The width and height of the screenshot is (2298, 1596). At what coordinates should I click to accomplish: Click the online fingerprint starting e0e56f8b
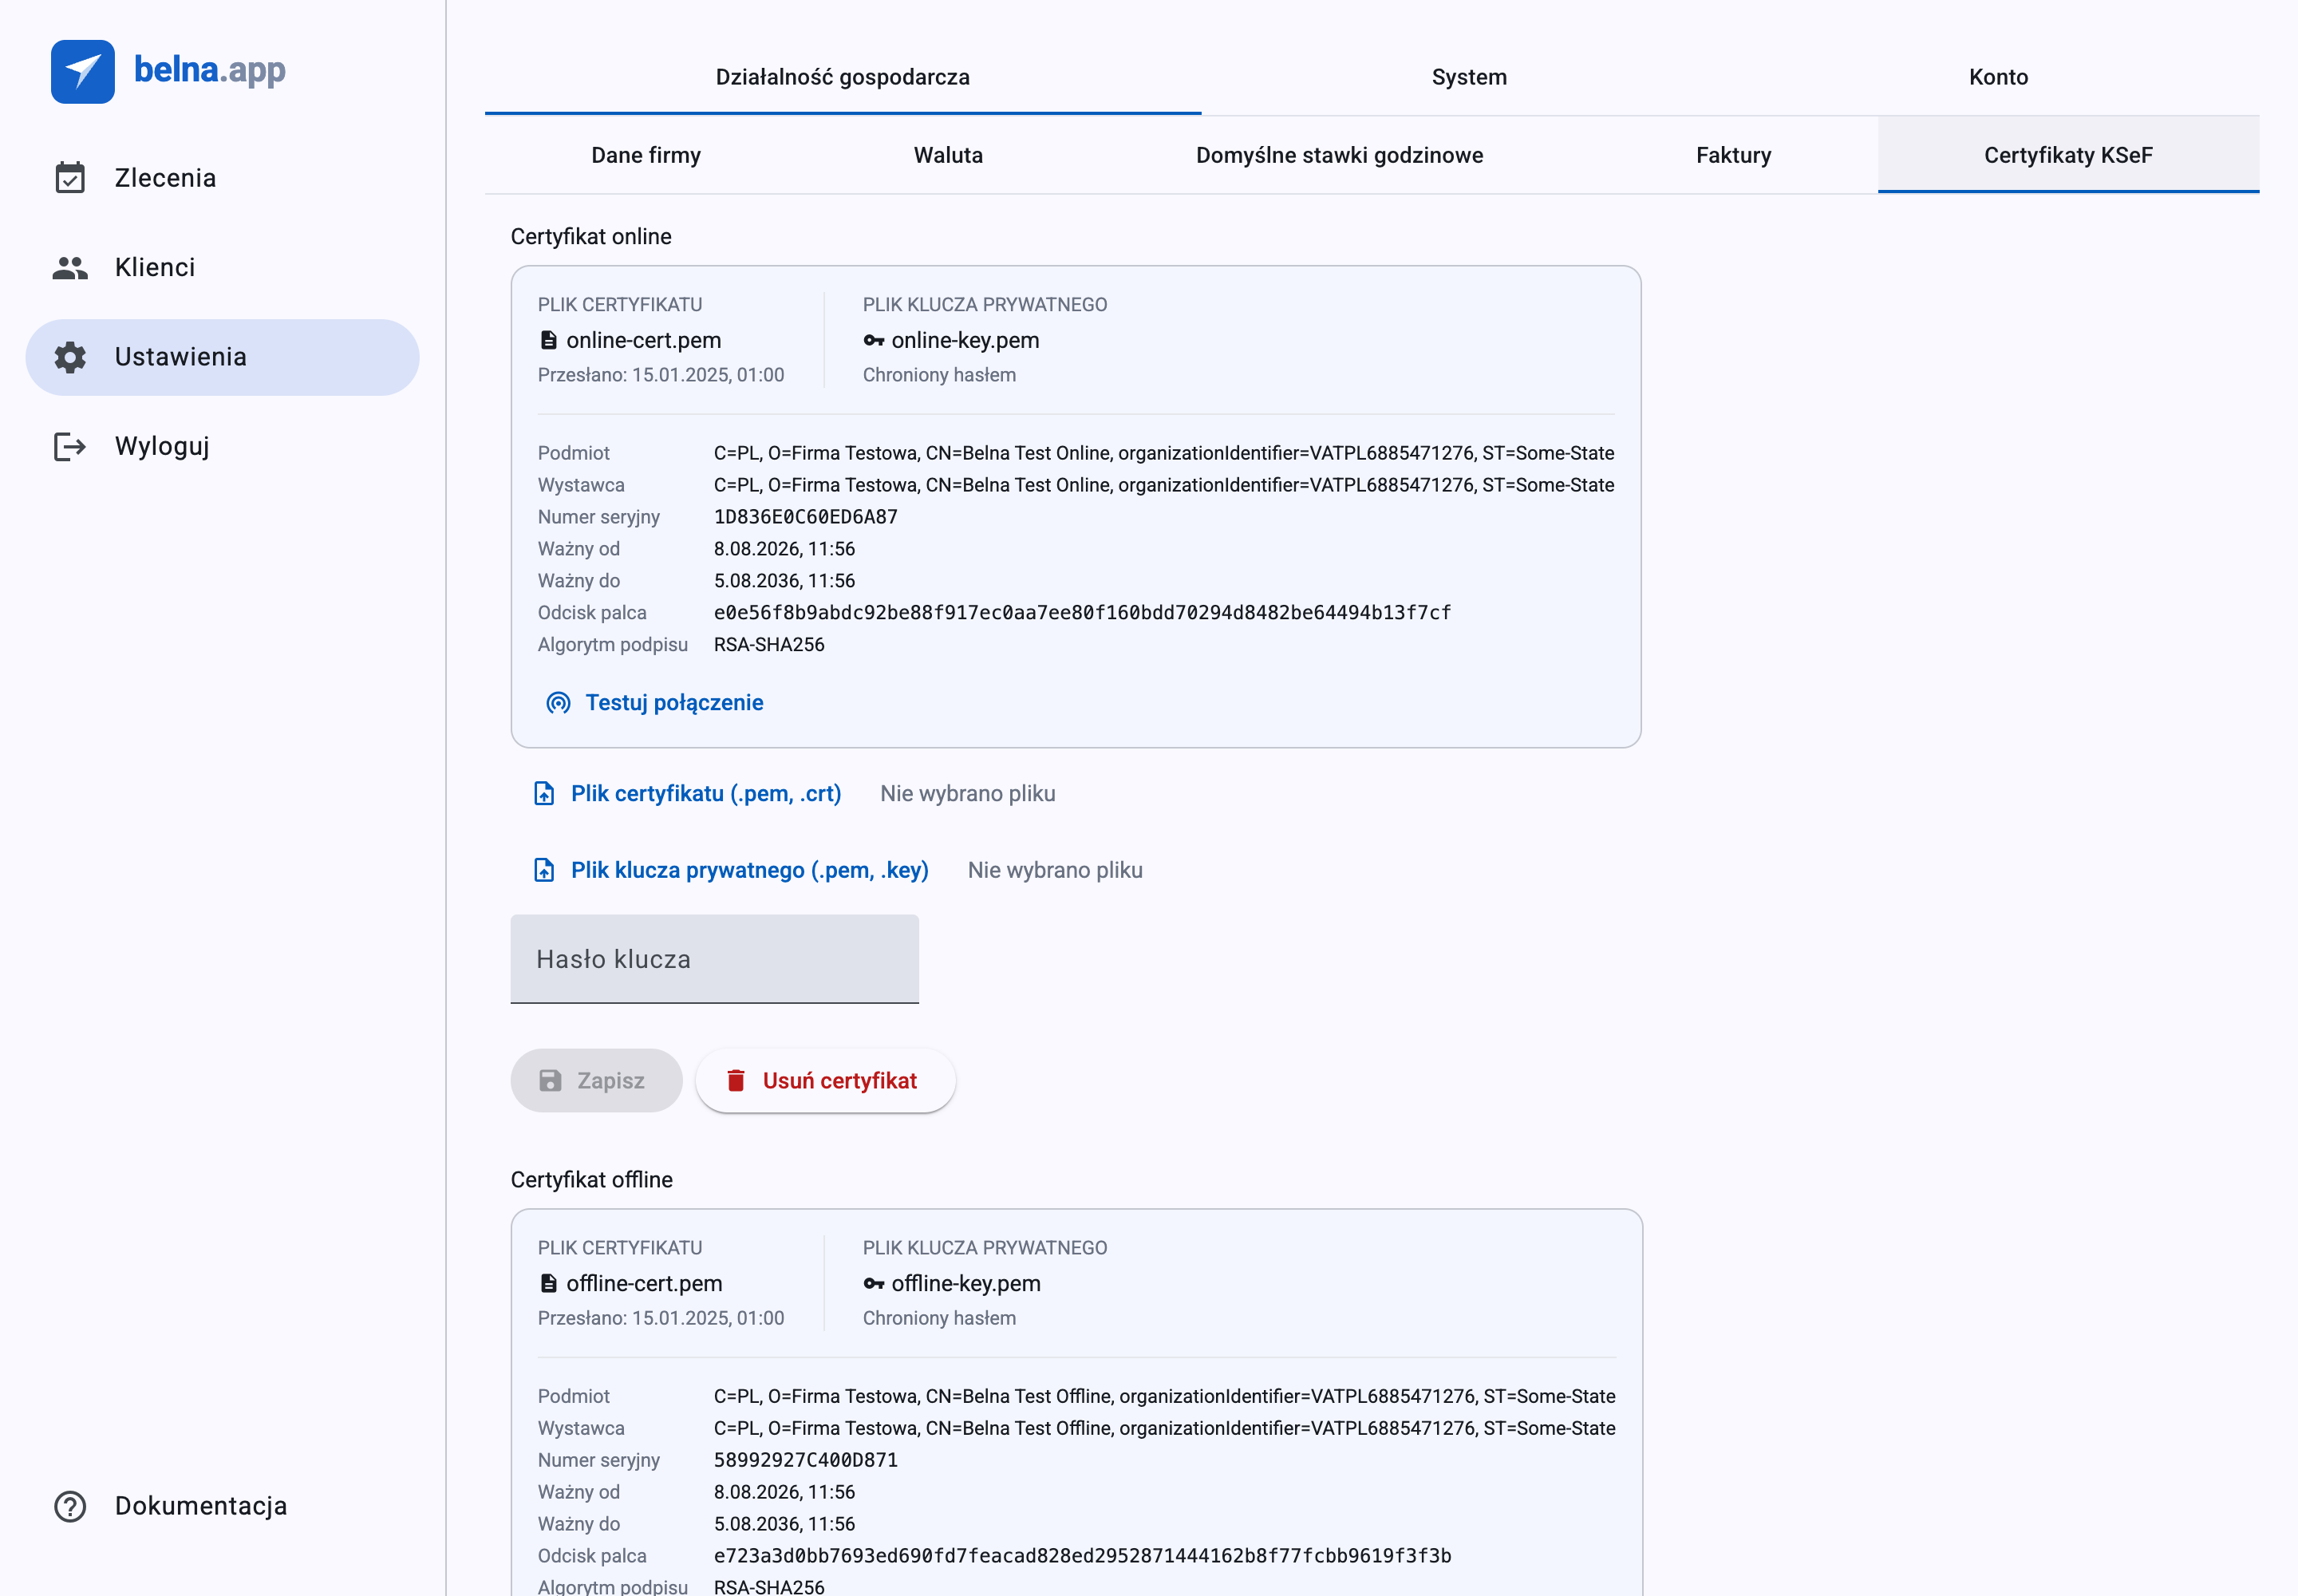(1082, 613)
